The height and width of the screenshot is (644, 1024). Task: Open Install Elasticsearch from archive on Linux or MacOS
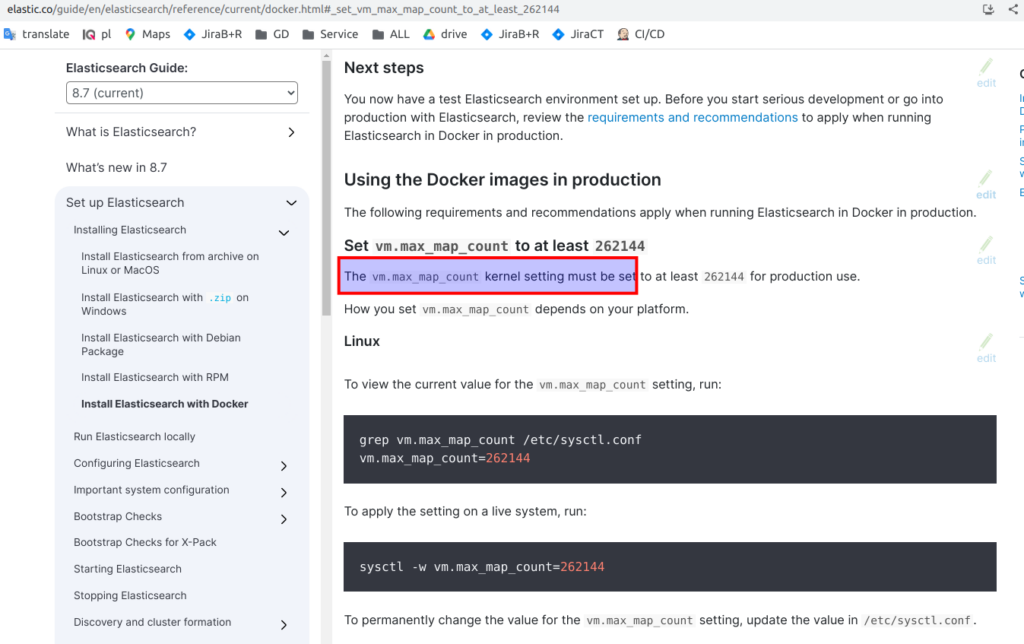point(170,263)
